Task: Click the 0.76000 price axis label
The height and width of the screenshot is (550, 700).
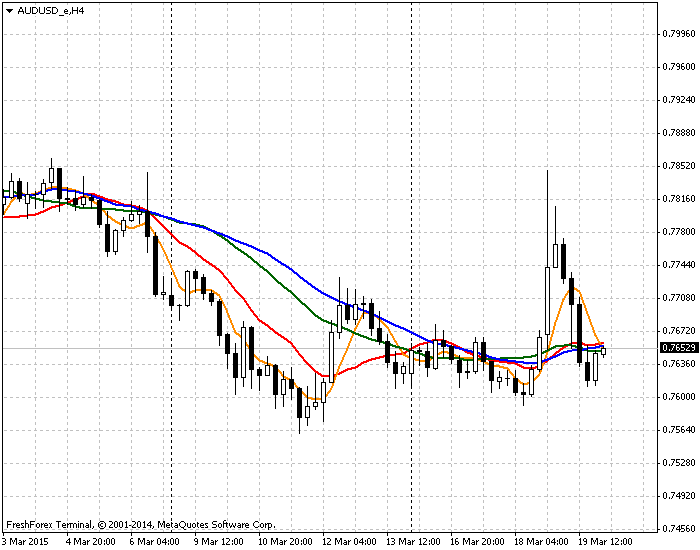Action: click(x=679, y=397)
